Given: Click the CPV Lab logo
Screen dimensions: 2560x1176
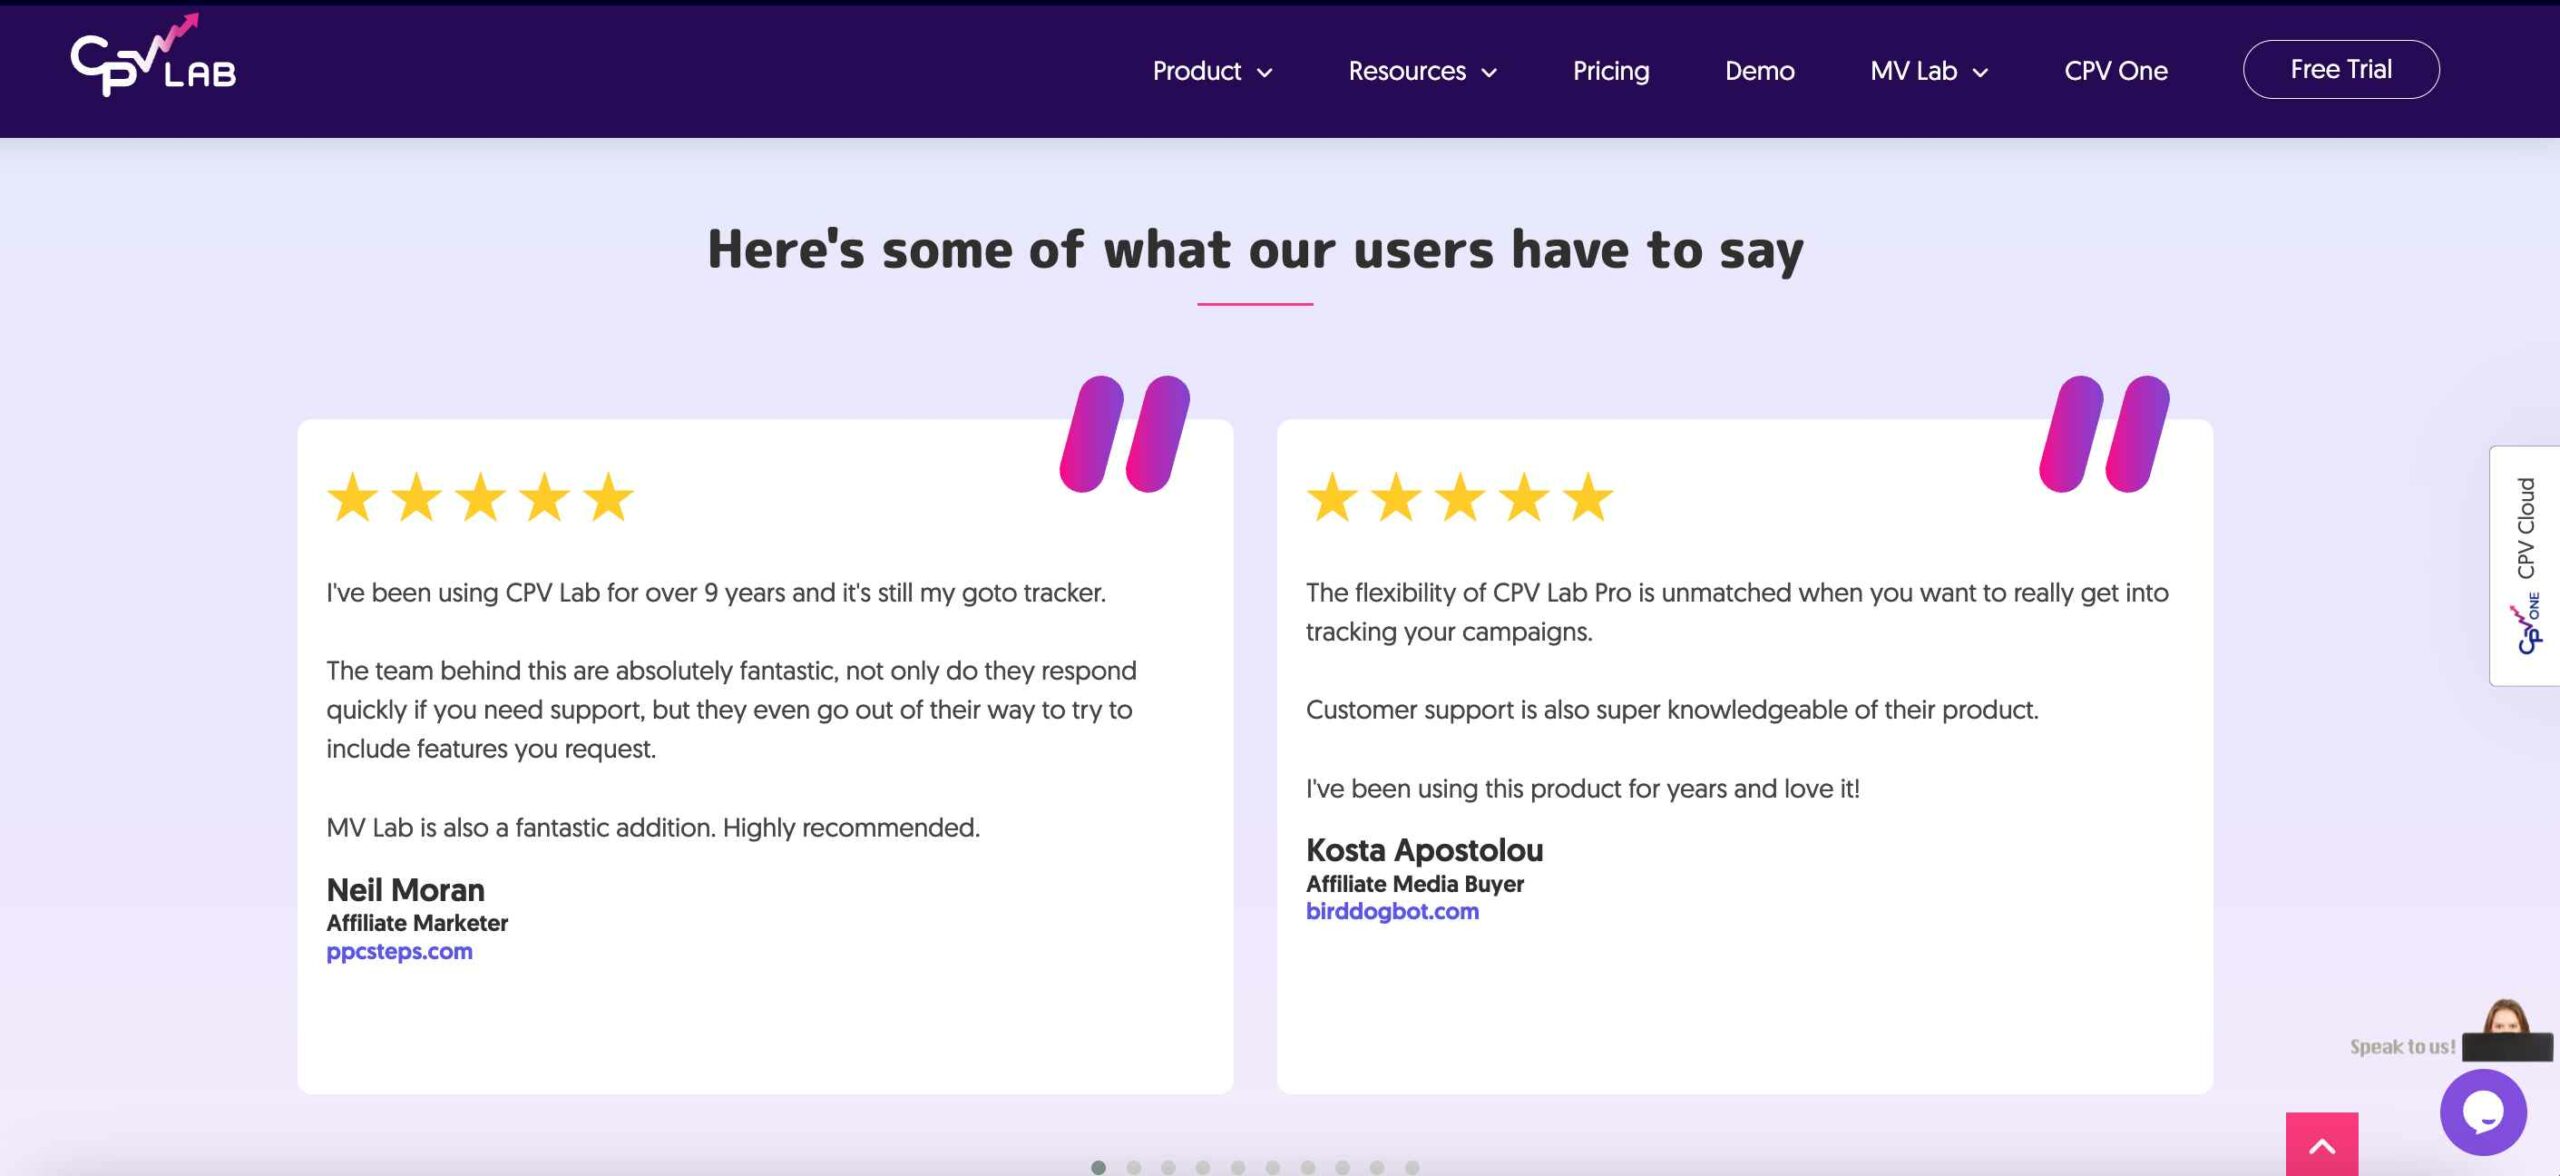Looking at the screenshot, I should [153, 60].
